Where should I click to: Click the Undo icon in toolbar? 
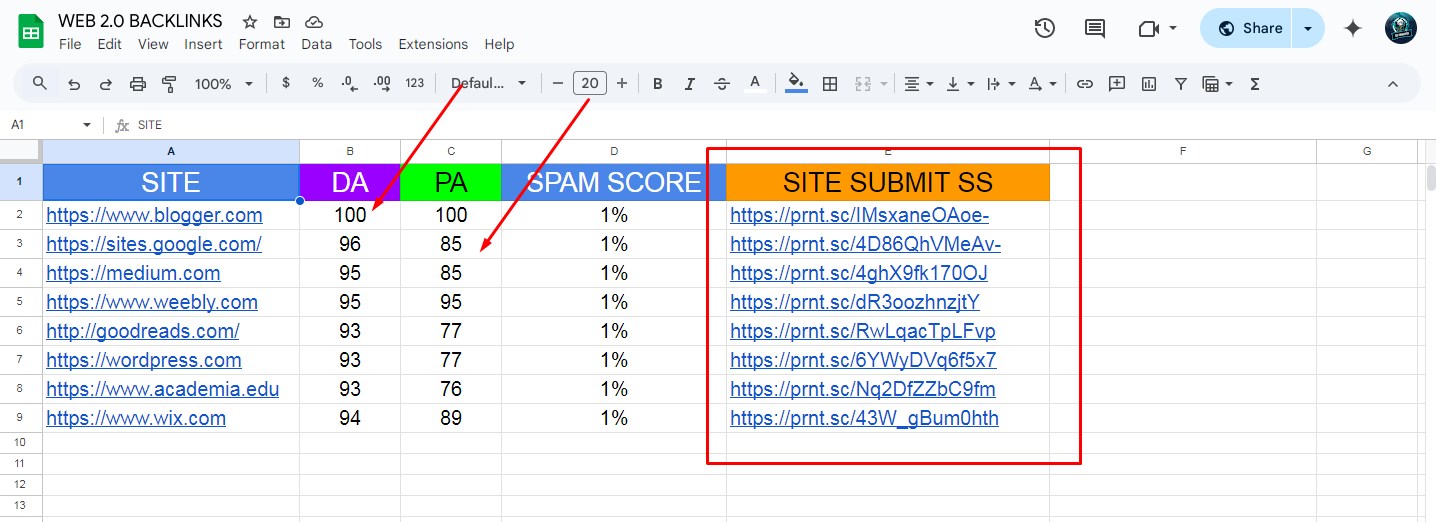pos(74,84)
